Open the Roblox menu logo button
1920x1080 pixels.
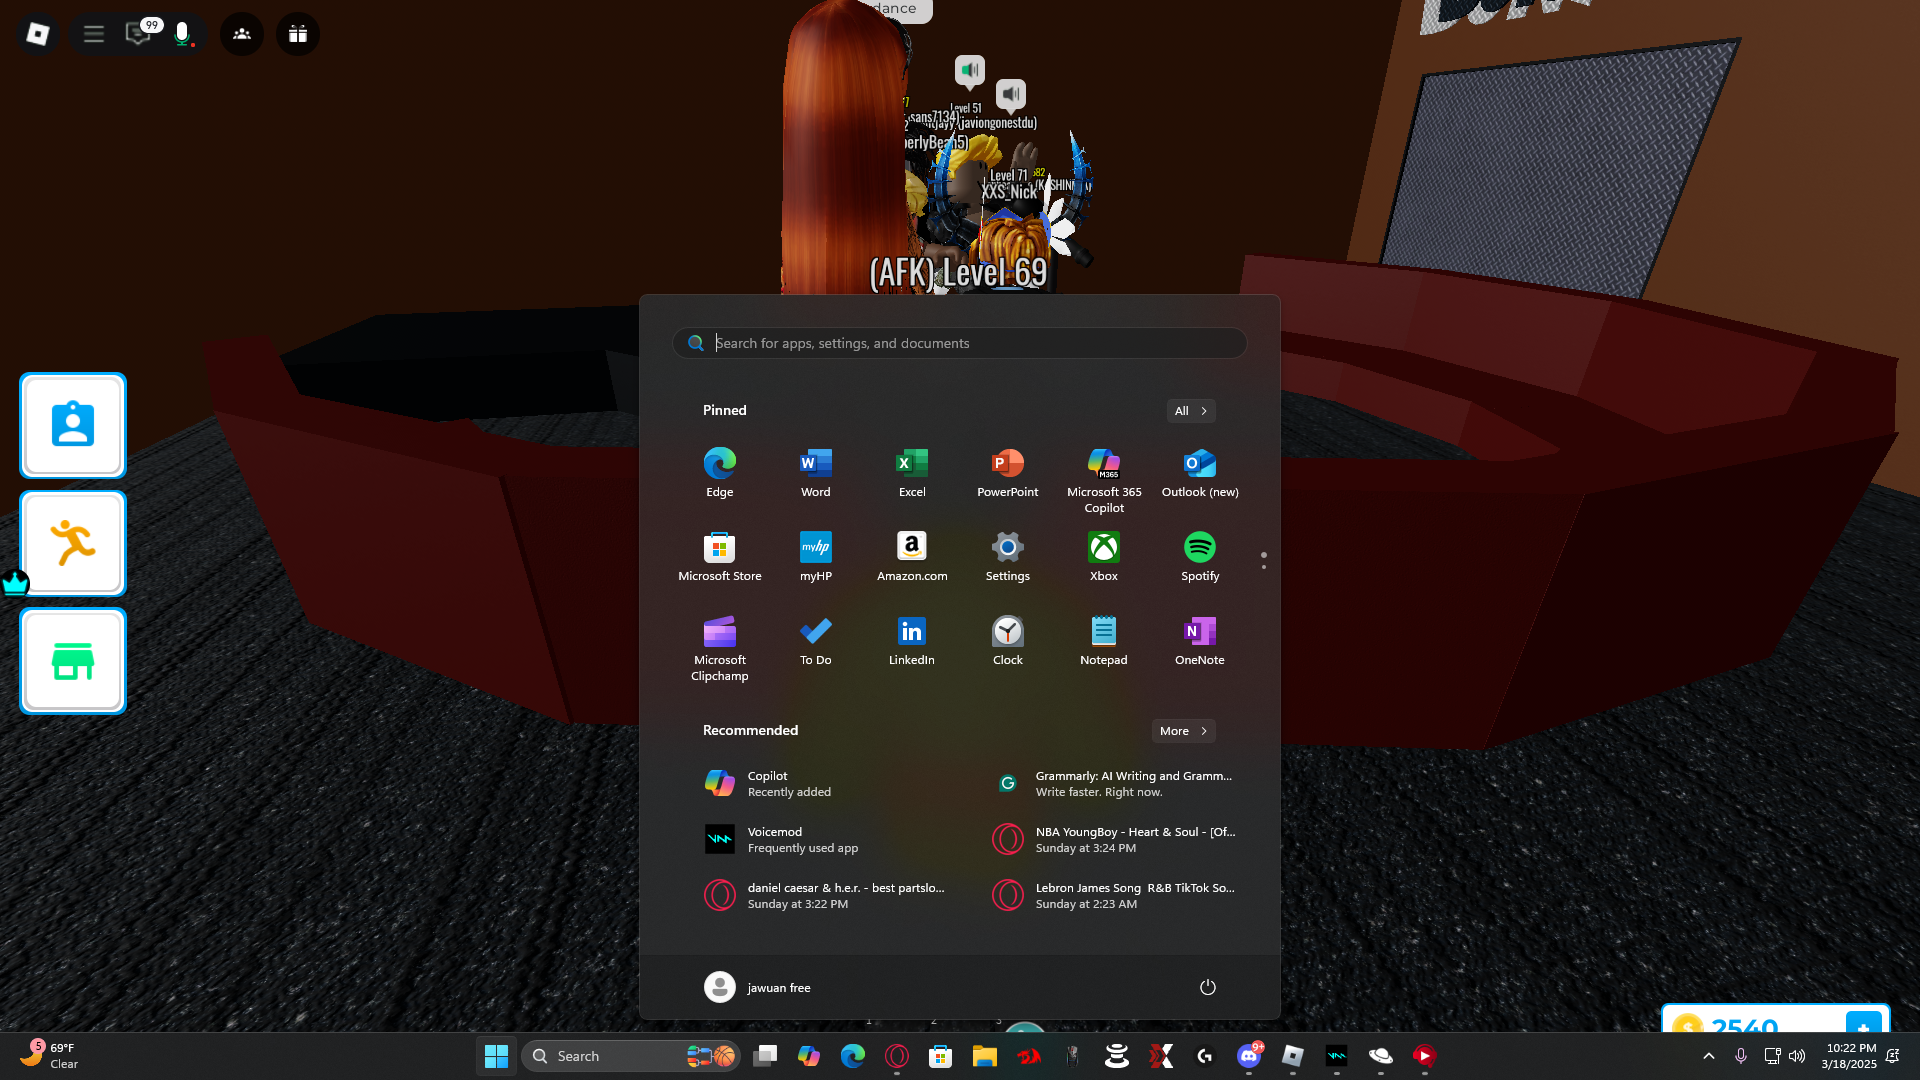tap(38, 34)
